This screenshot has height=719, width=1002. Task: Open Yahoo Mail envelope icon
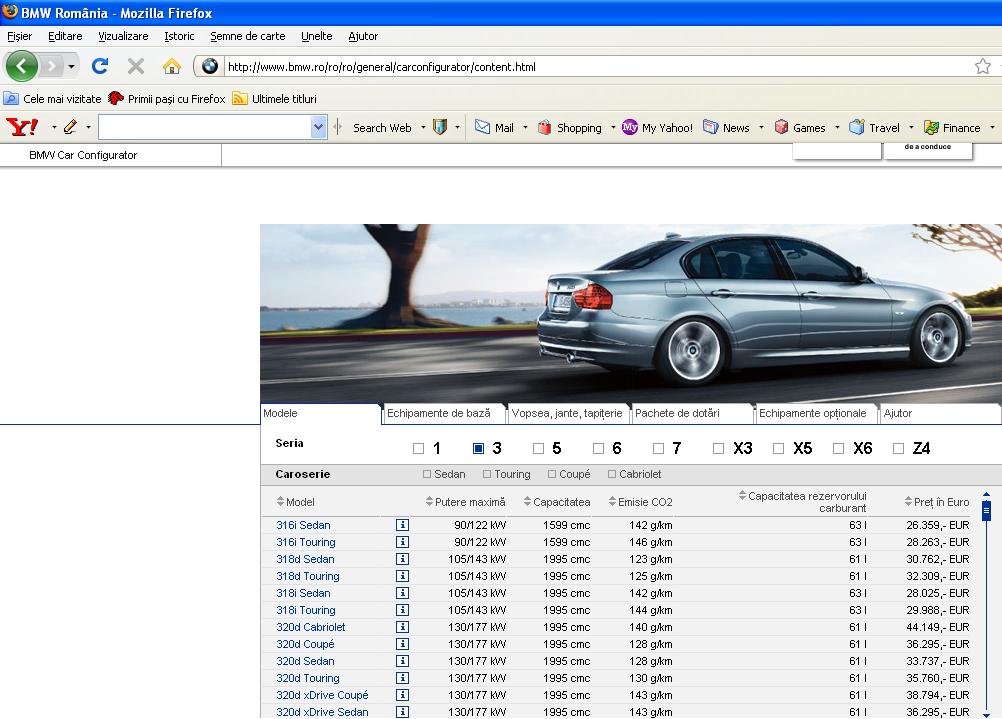click(483, 127)
